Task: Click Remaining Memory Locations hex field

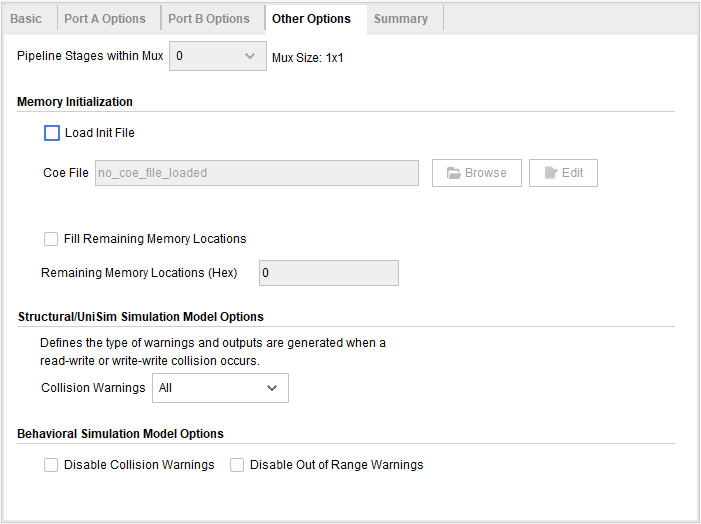Action: 328,273
